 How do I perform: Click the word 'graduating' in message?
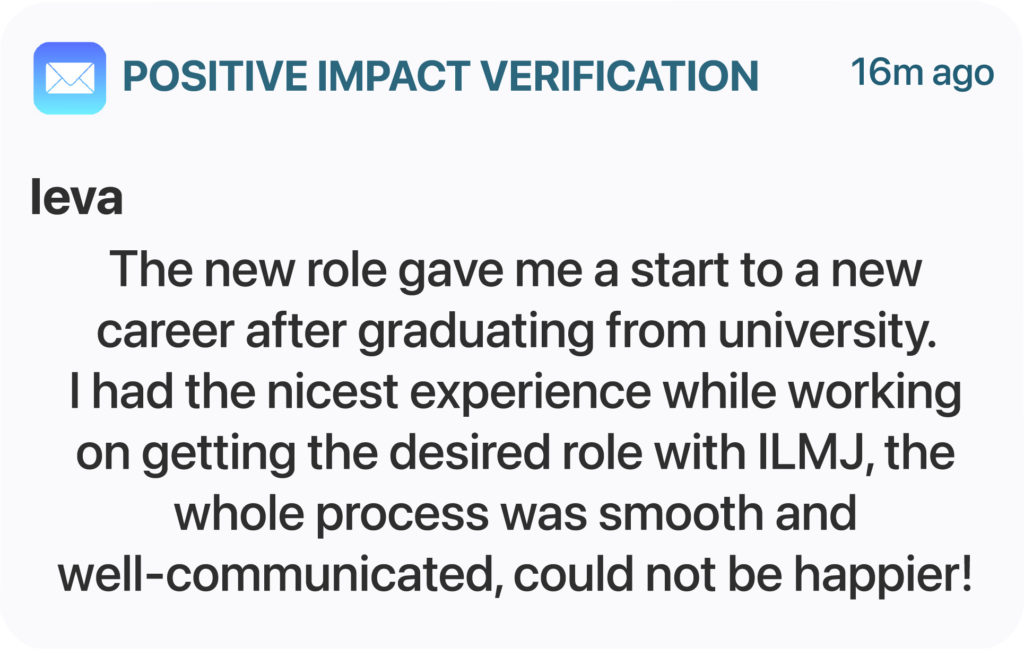[476, 332]
